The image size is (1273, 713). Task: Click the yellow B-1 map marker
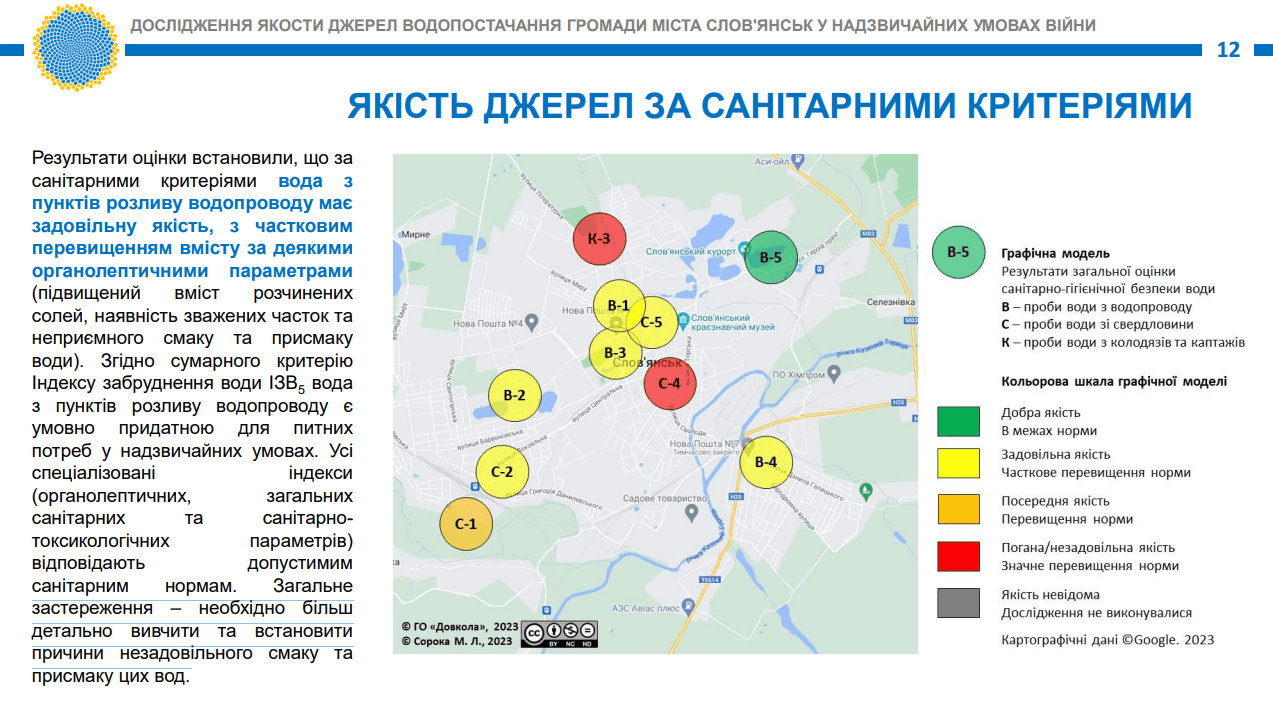(x=619, y=306)
